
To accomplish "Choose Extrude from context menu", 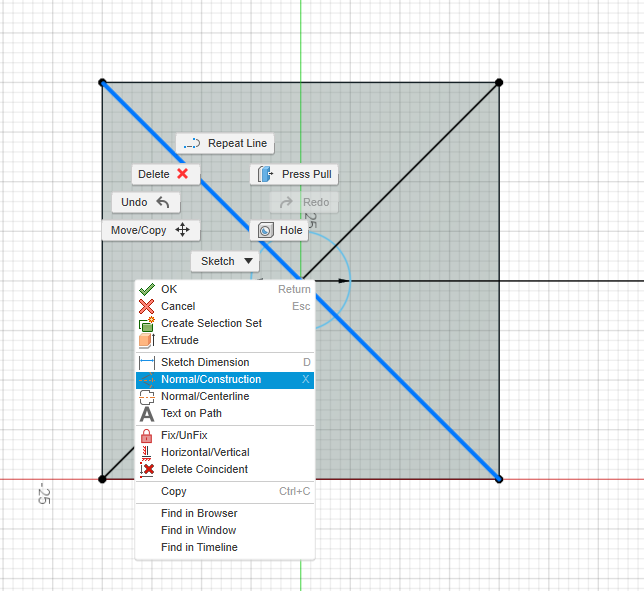I will coord(225,340).
